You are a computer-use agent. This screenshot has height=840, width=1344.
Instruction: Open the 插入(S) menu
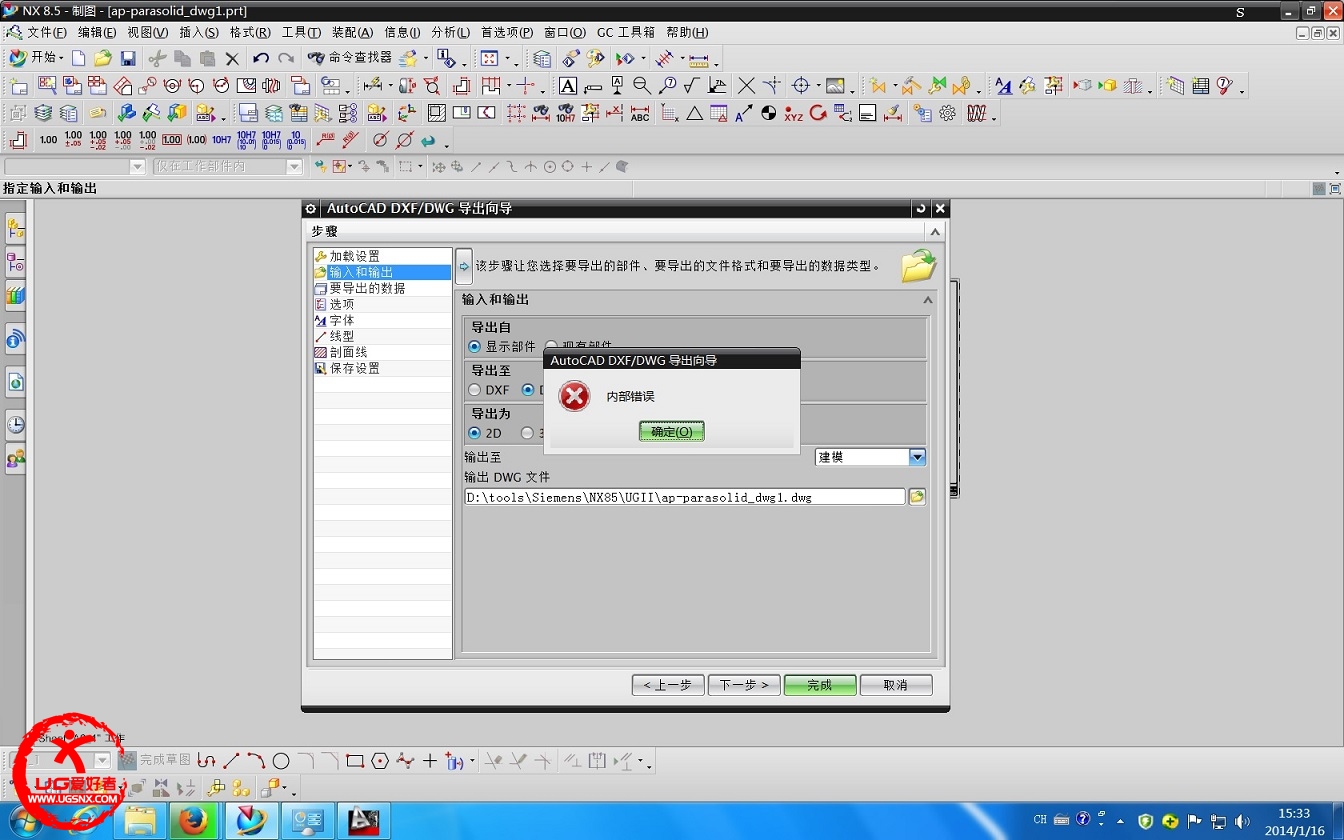coord(199,33)
